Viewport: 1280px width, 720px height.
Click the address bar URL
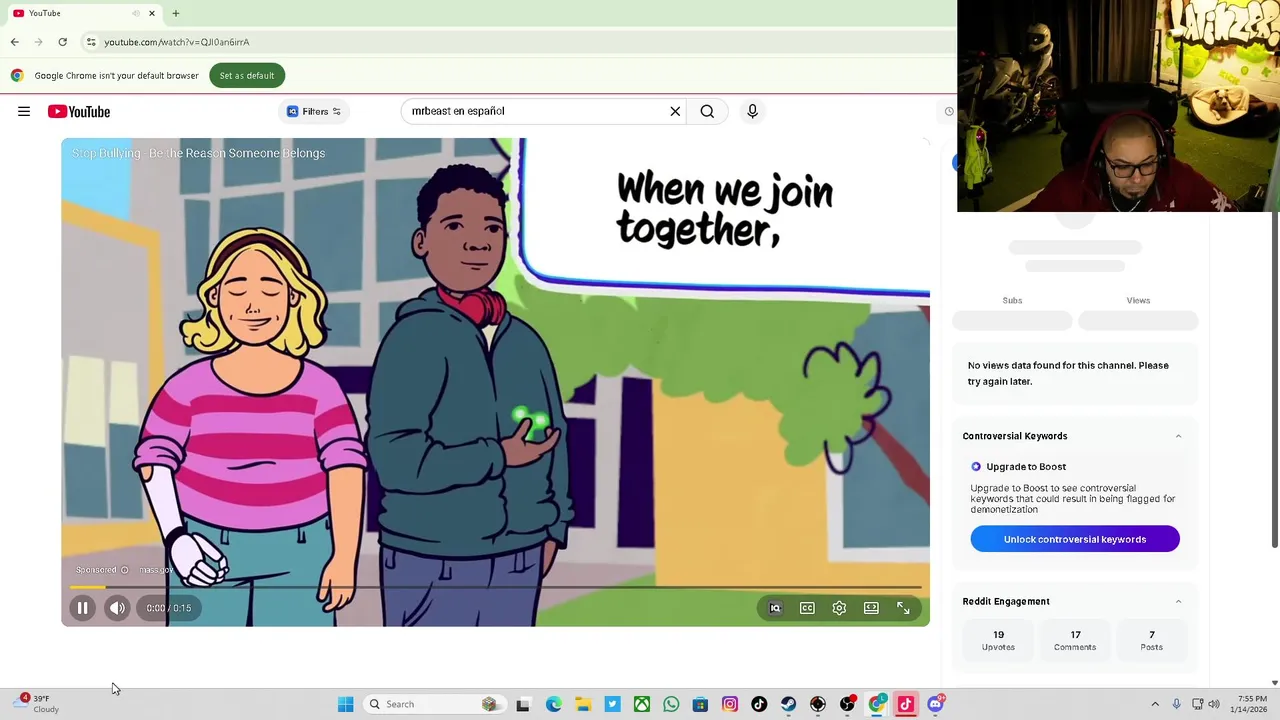[x=177, y=42]
